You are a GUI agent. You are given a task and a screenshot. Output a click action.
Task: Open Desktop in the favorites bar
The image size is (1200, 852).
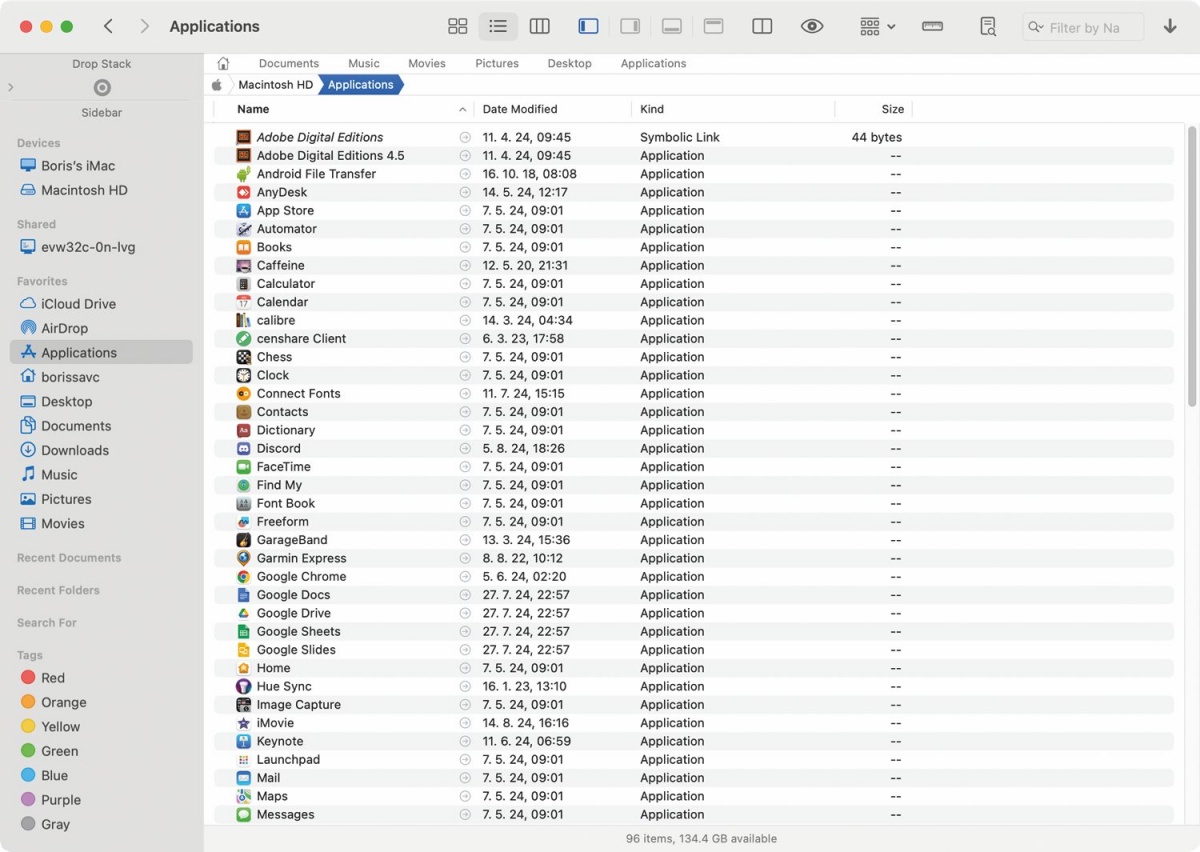[570, 64]
